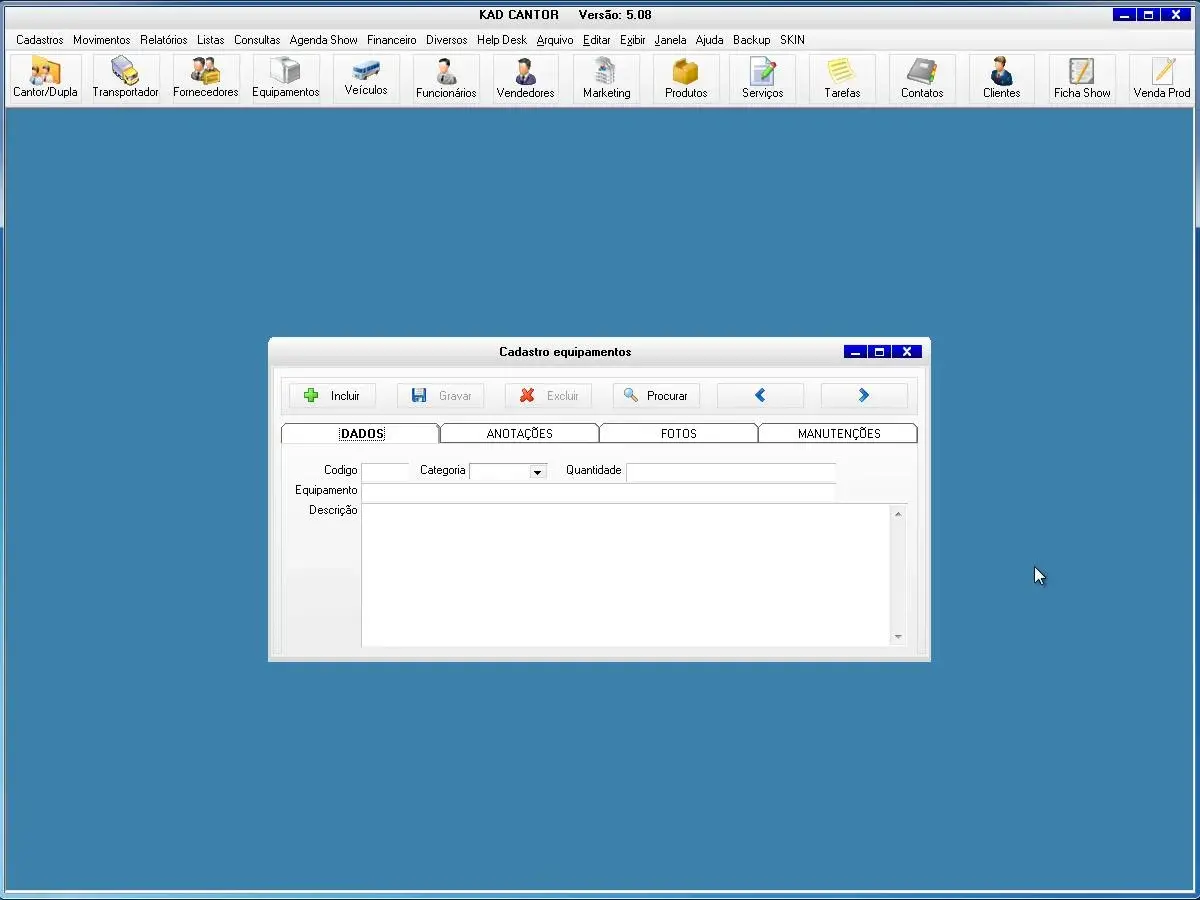The image size is (1200, 900).
Task: Open the Relatórios menu
Action: [x=163, y=40]
